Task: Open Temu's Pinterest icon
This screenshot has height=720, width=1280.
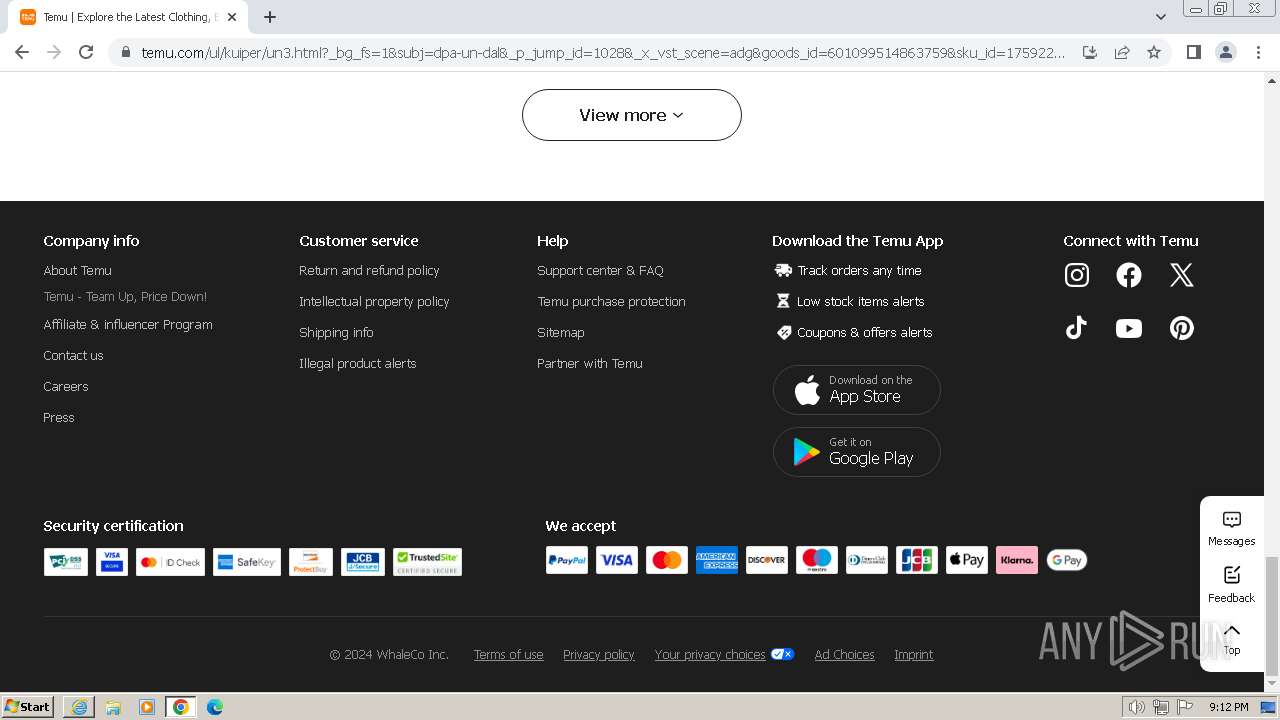Action: 1182,328
